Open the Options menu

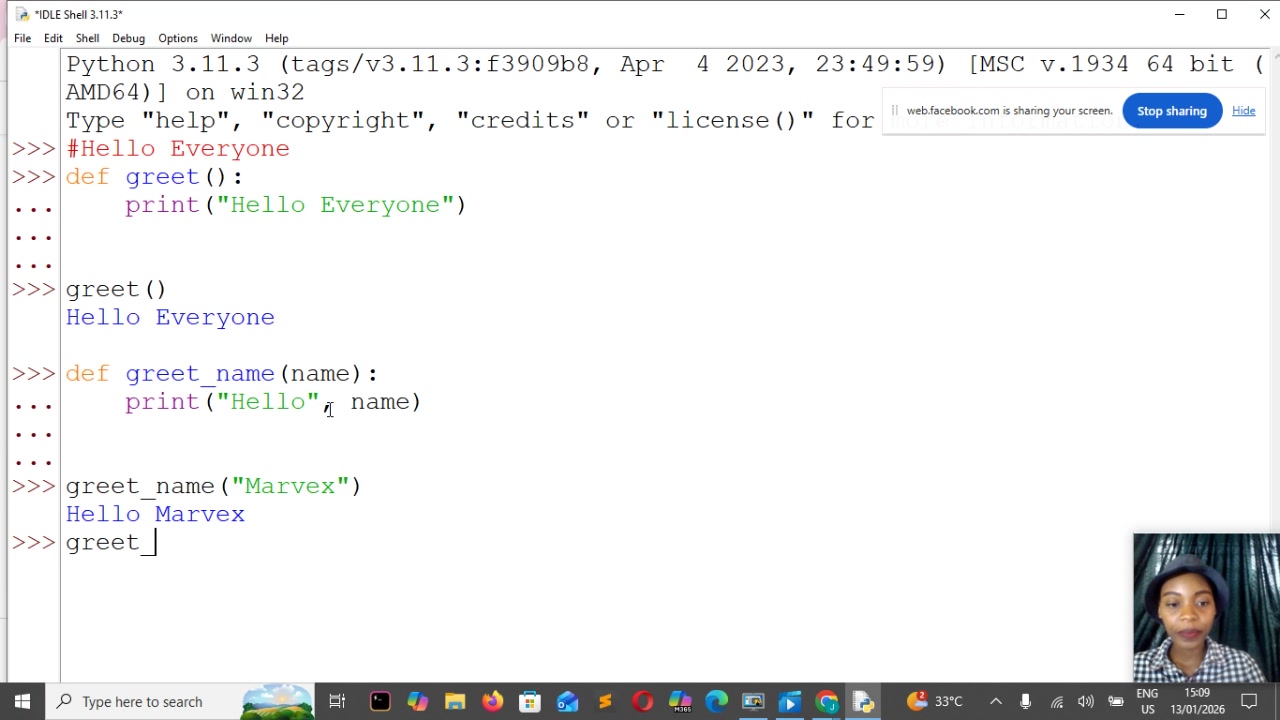point(178,38)
